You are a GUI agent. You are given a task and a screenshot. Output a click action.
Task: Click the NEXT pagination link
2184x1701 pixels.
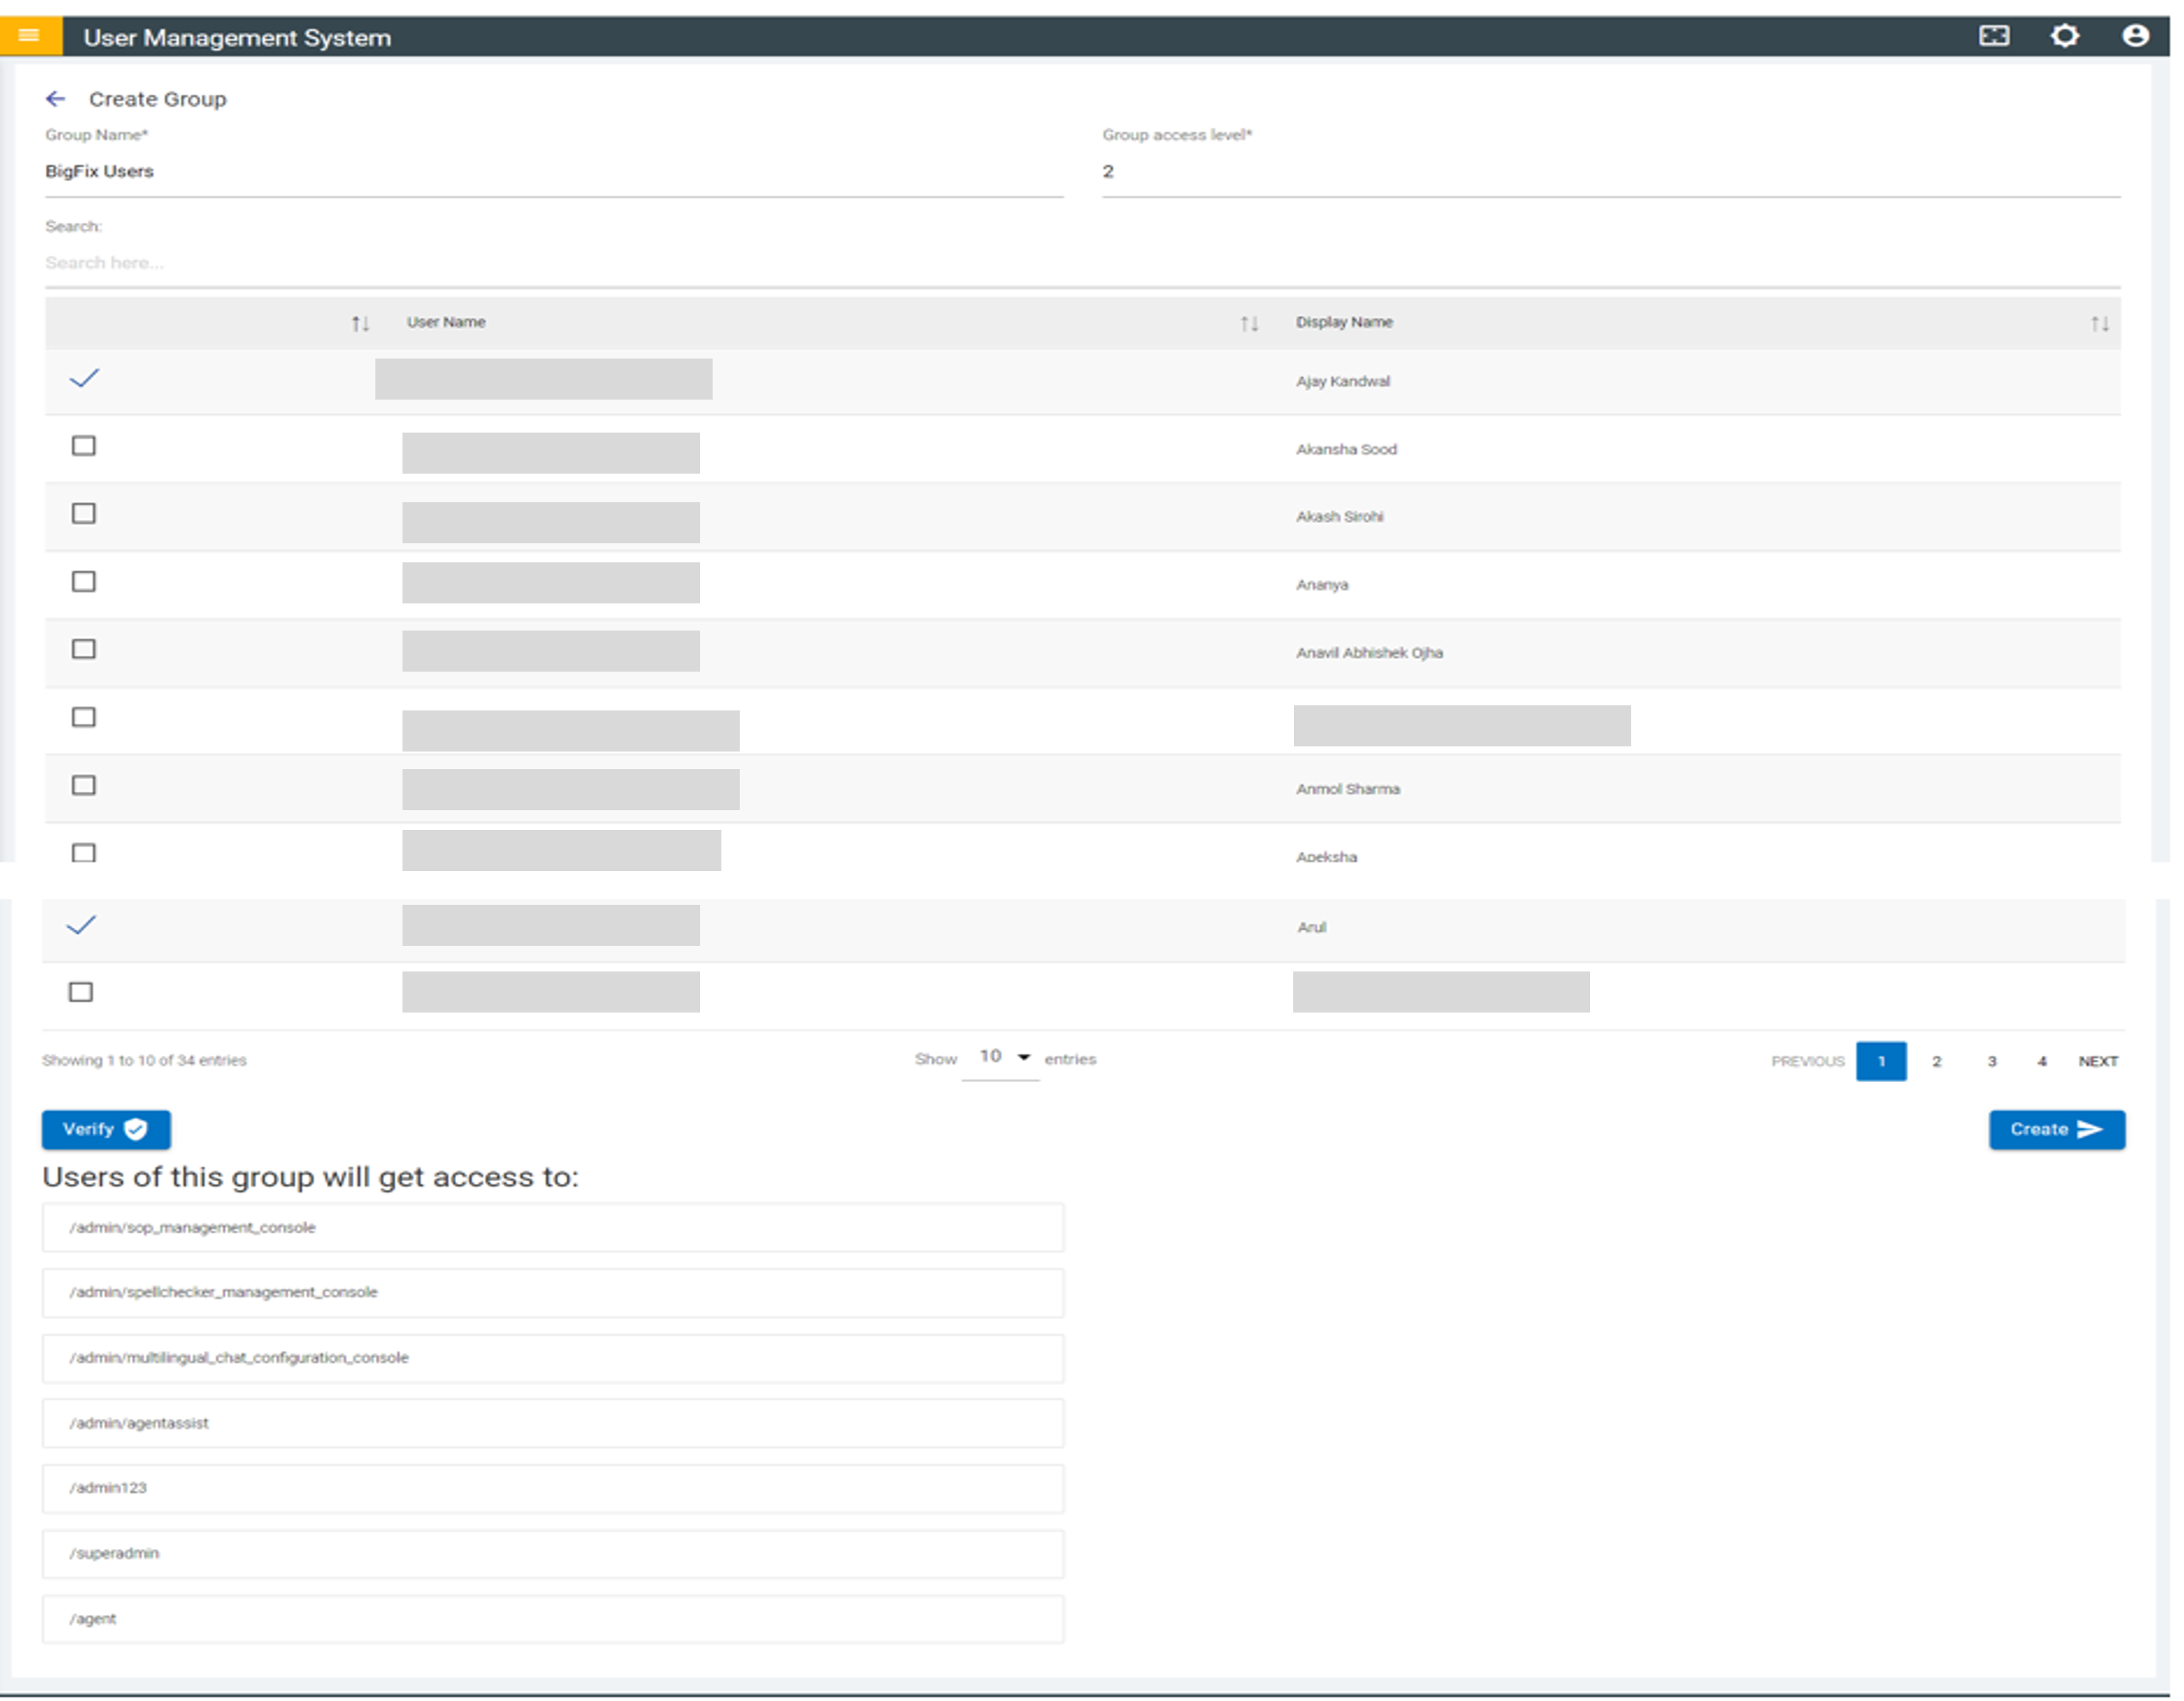click(x=2098, y=1062)
